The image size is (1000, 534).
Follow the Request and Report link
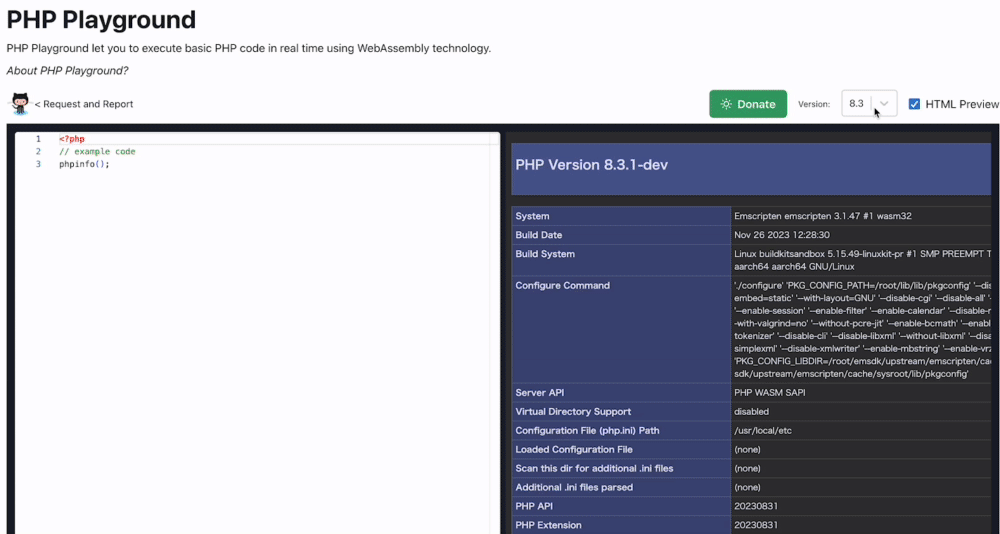click(x=84, y=104)
